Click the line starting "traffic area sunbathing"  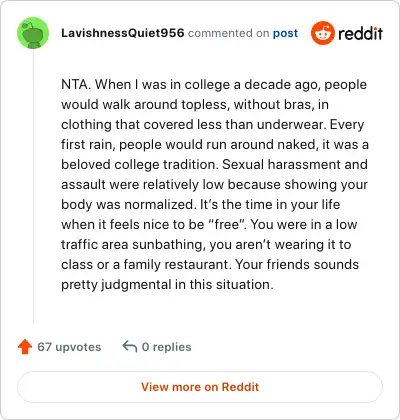click(206, 244)
